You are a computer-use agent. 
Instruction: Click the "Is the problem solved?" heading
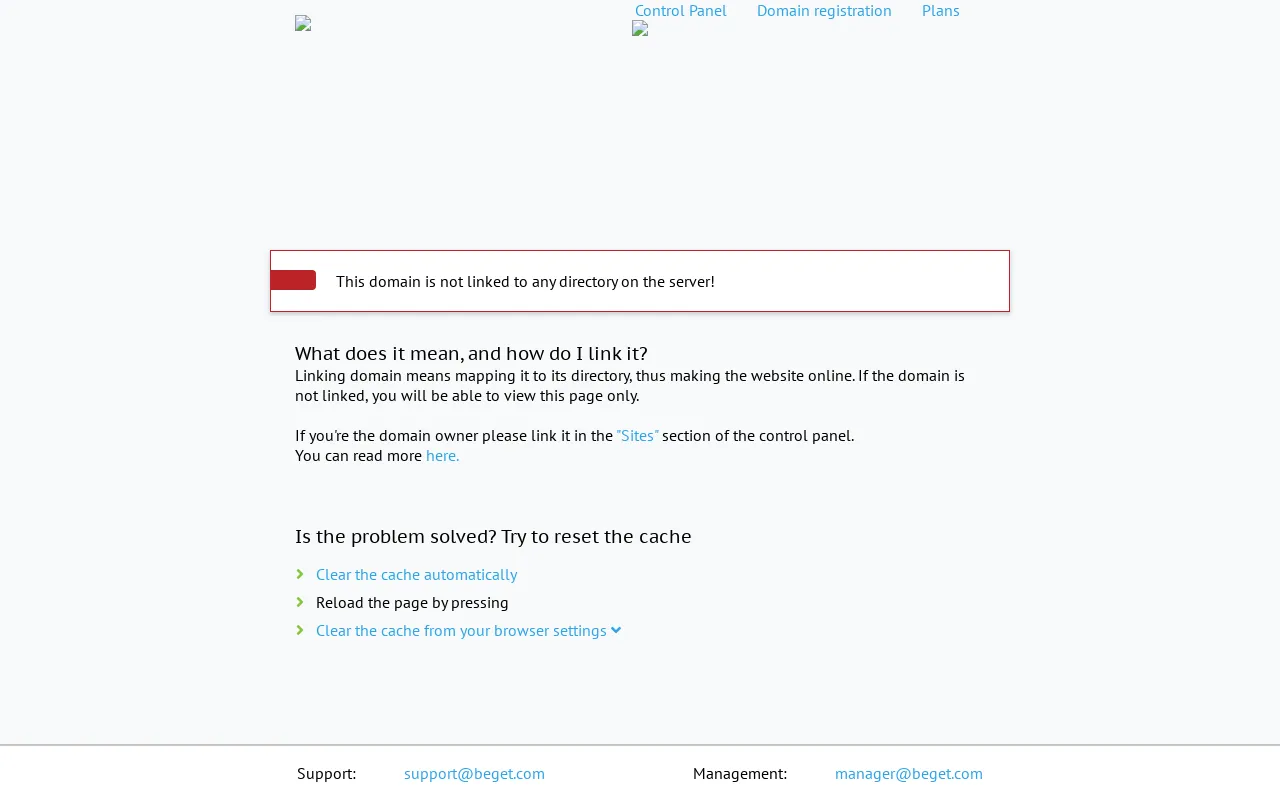tap(493, 536)
